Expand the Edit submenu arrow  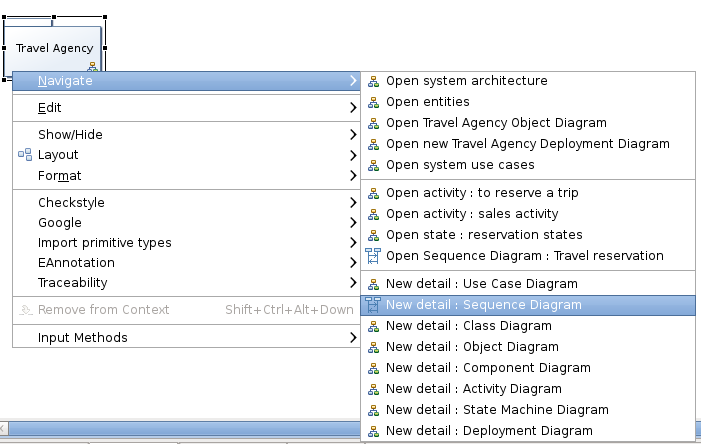[x=353, y=108]
